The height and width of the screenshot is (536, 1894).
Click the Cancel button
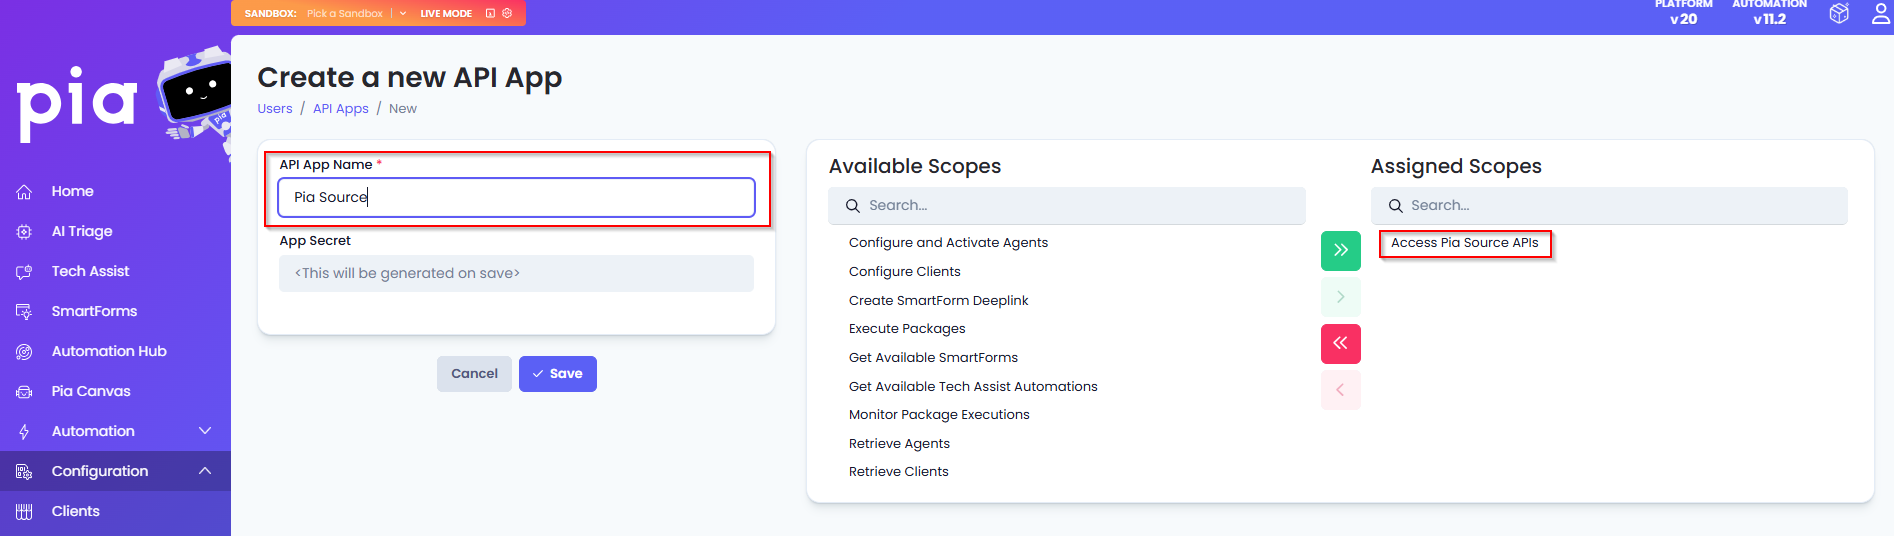click(x=474, y=374)
